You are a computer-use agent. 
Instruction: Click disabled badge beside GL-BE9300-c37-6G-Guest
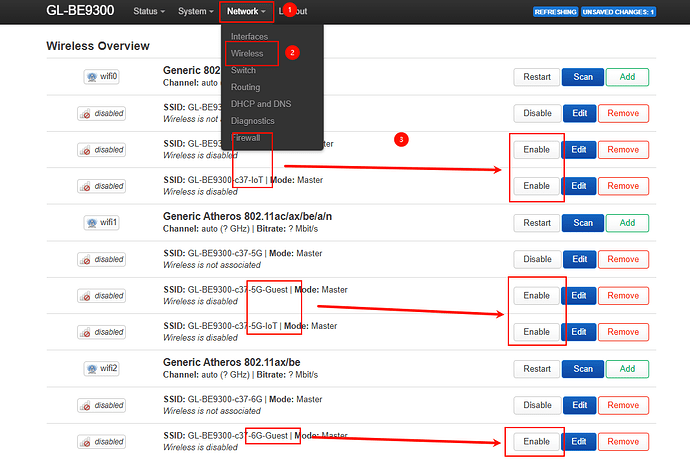click(x=102, y=441)
